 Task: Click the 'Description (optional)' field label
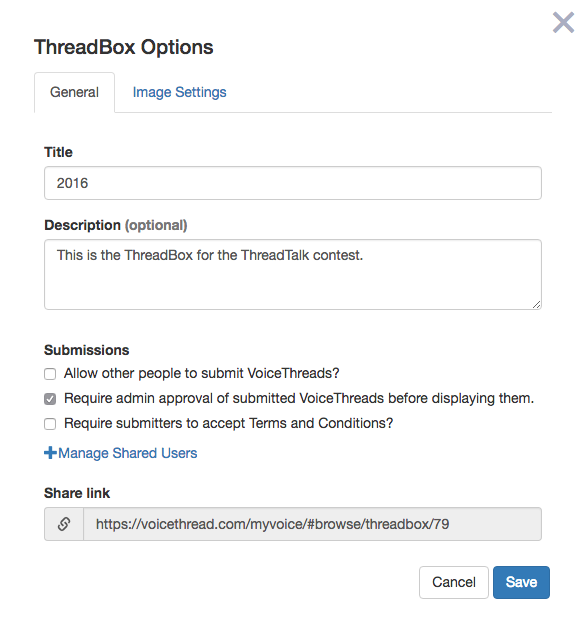(115, 225)
